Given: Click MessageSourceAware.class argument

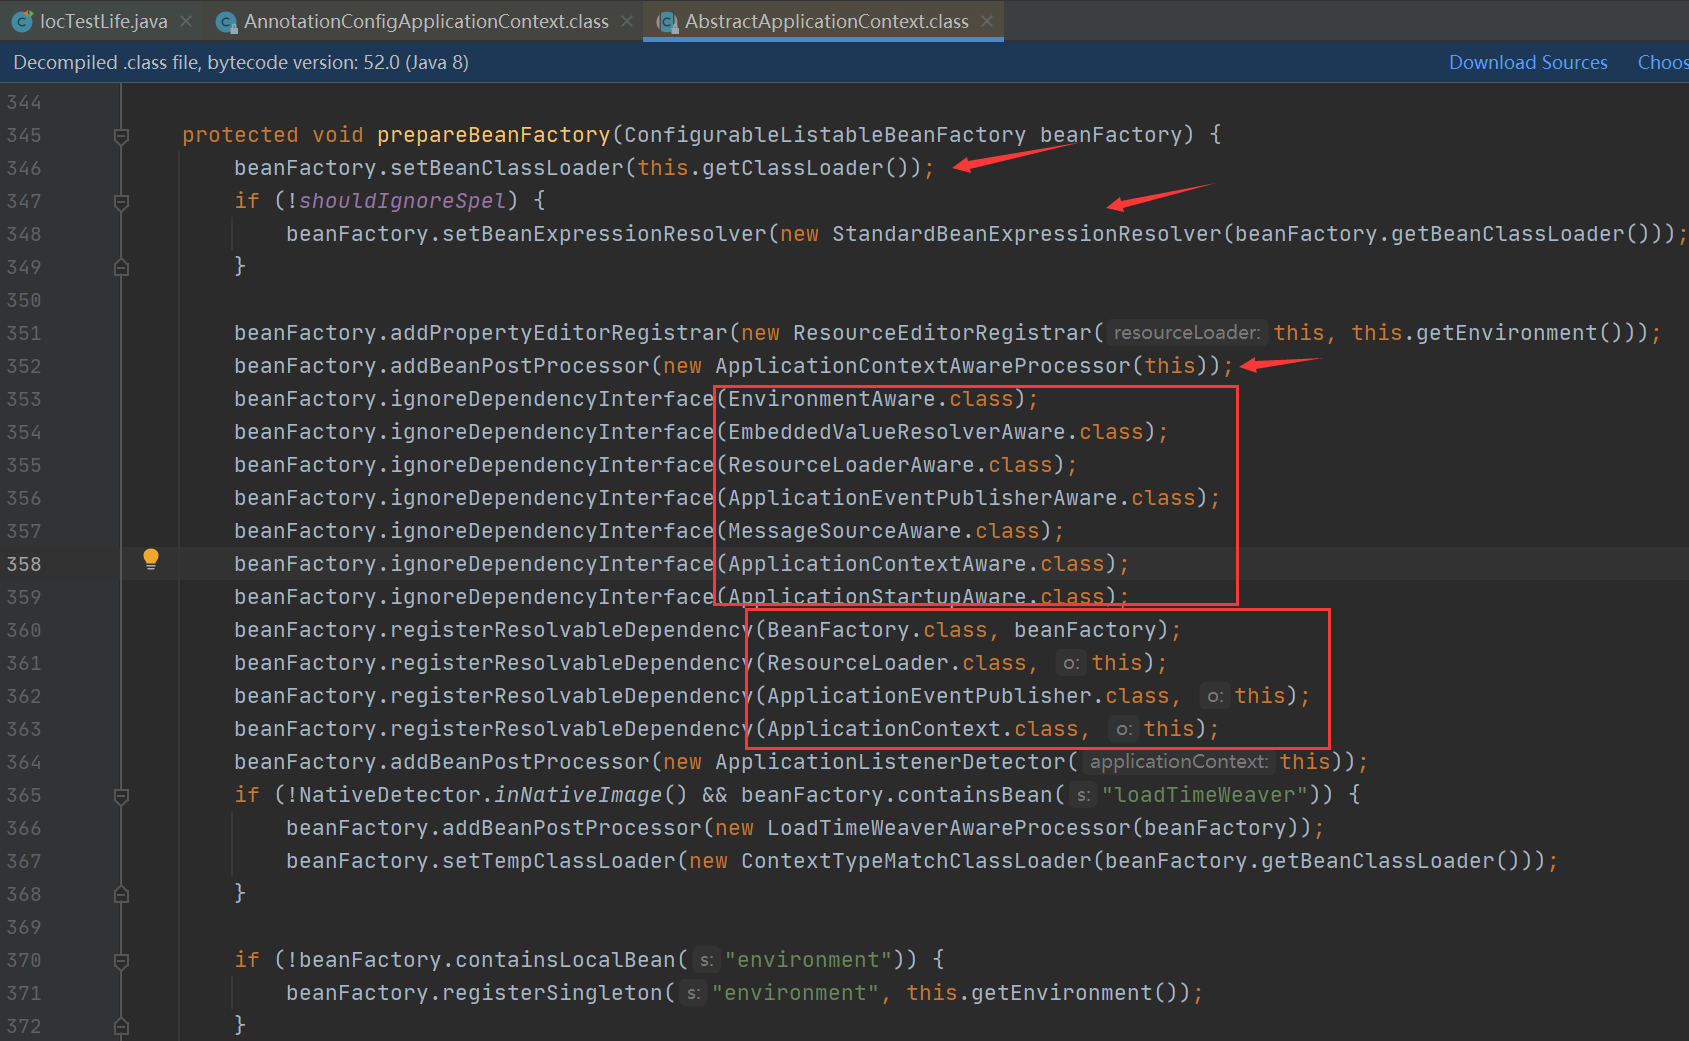Looking at the screenshot, I should point(884,531).
